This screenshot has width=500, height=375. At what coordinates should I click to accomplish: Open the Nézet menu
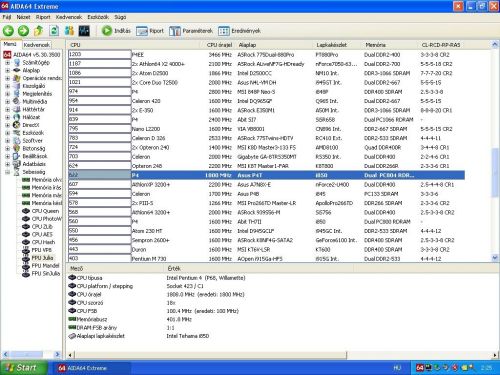[23, 17]
